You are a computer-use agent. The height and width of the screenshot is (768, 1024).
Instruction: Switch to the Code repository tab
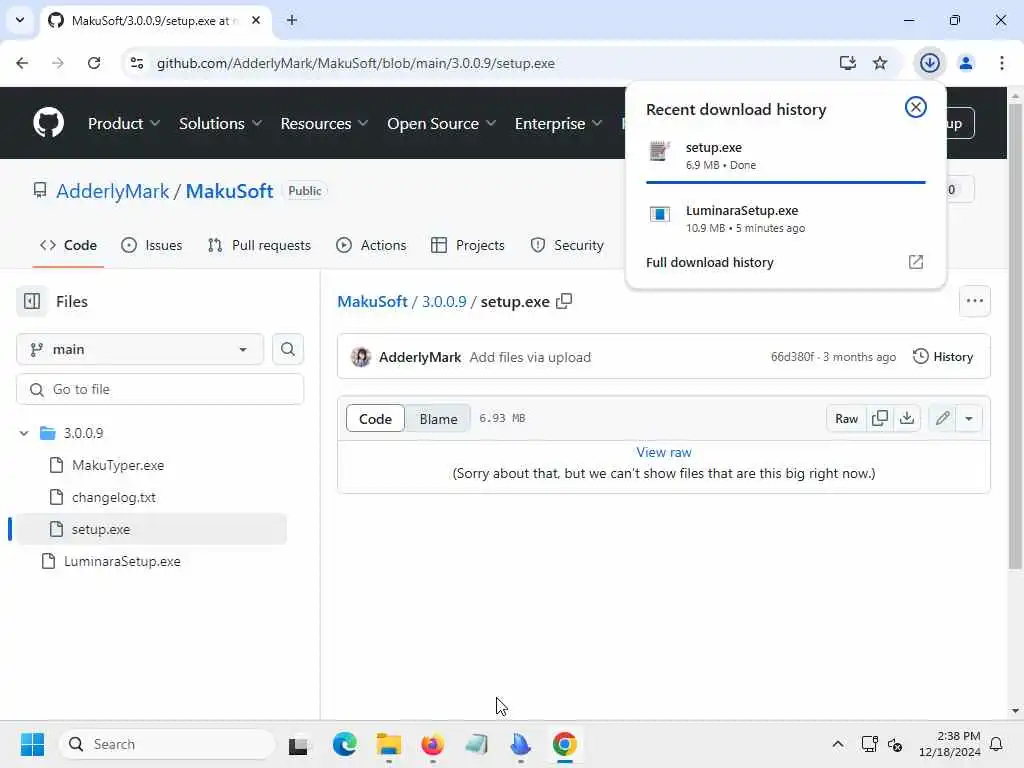[x=69, y=246]
